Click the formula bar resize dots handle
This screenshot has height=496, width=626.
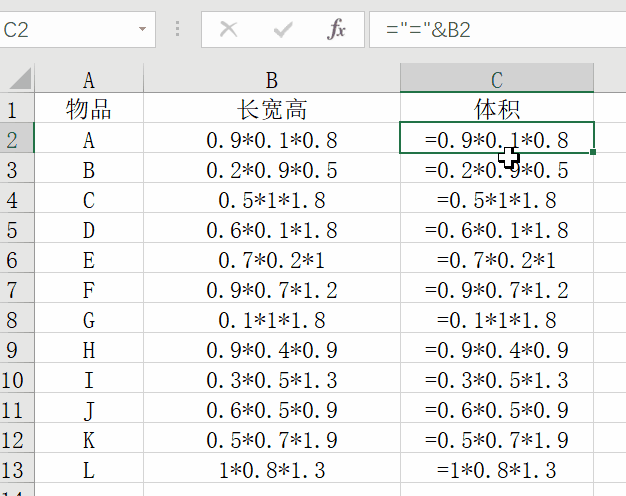click(x=178, y=29)
